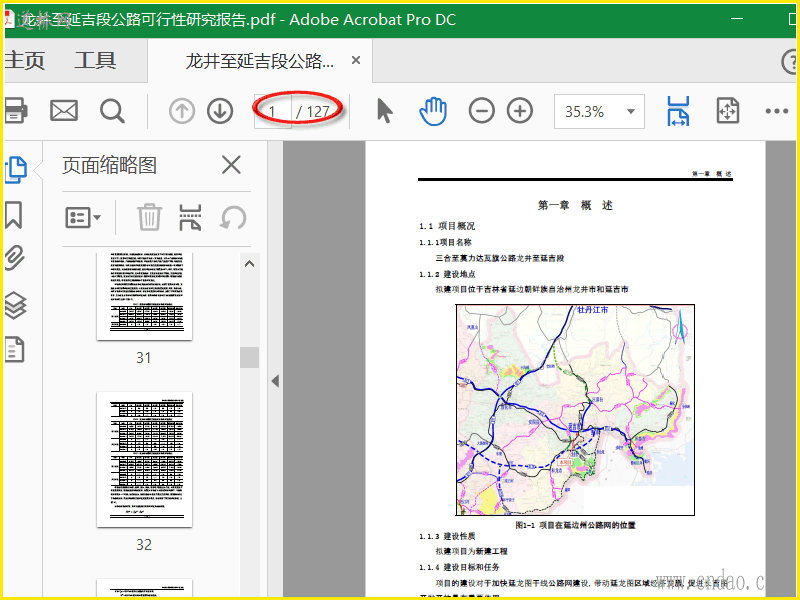Click the thumbnail panel scissors page icon

tap(190, 218)
